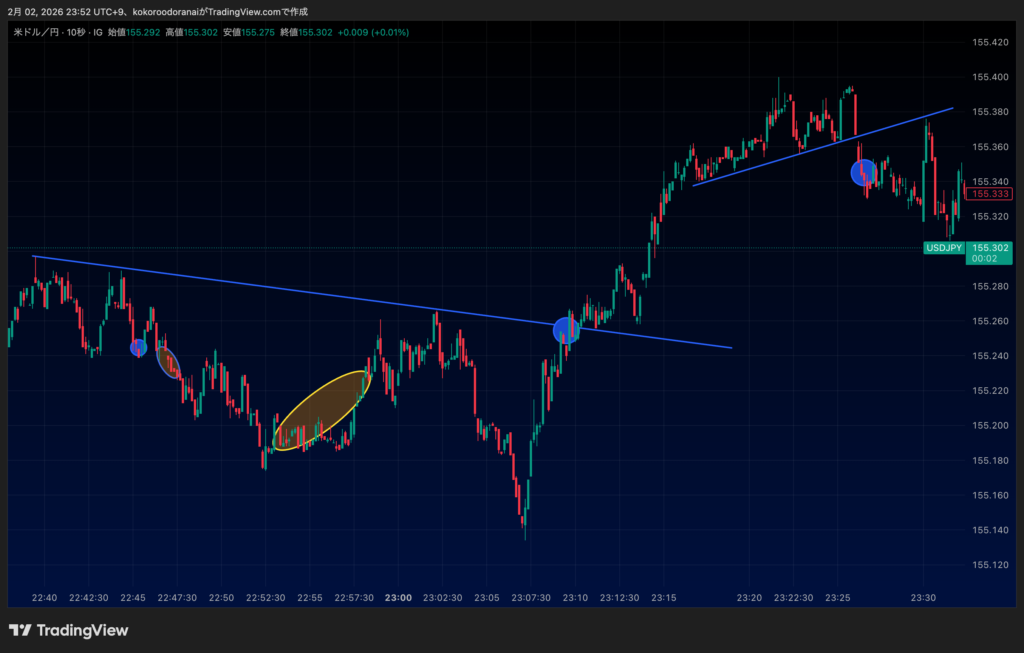Select the blue circle on the descending trend line
This screenshot has height=653, width=1024.
tap(566, 330)
